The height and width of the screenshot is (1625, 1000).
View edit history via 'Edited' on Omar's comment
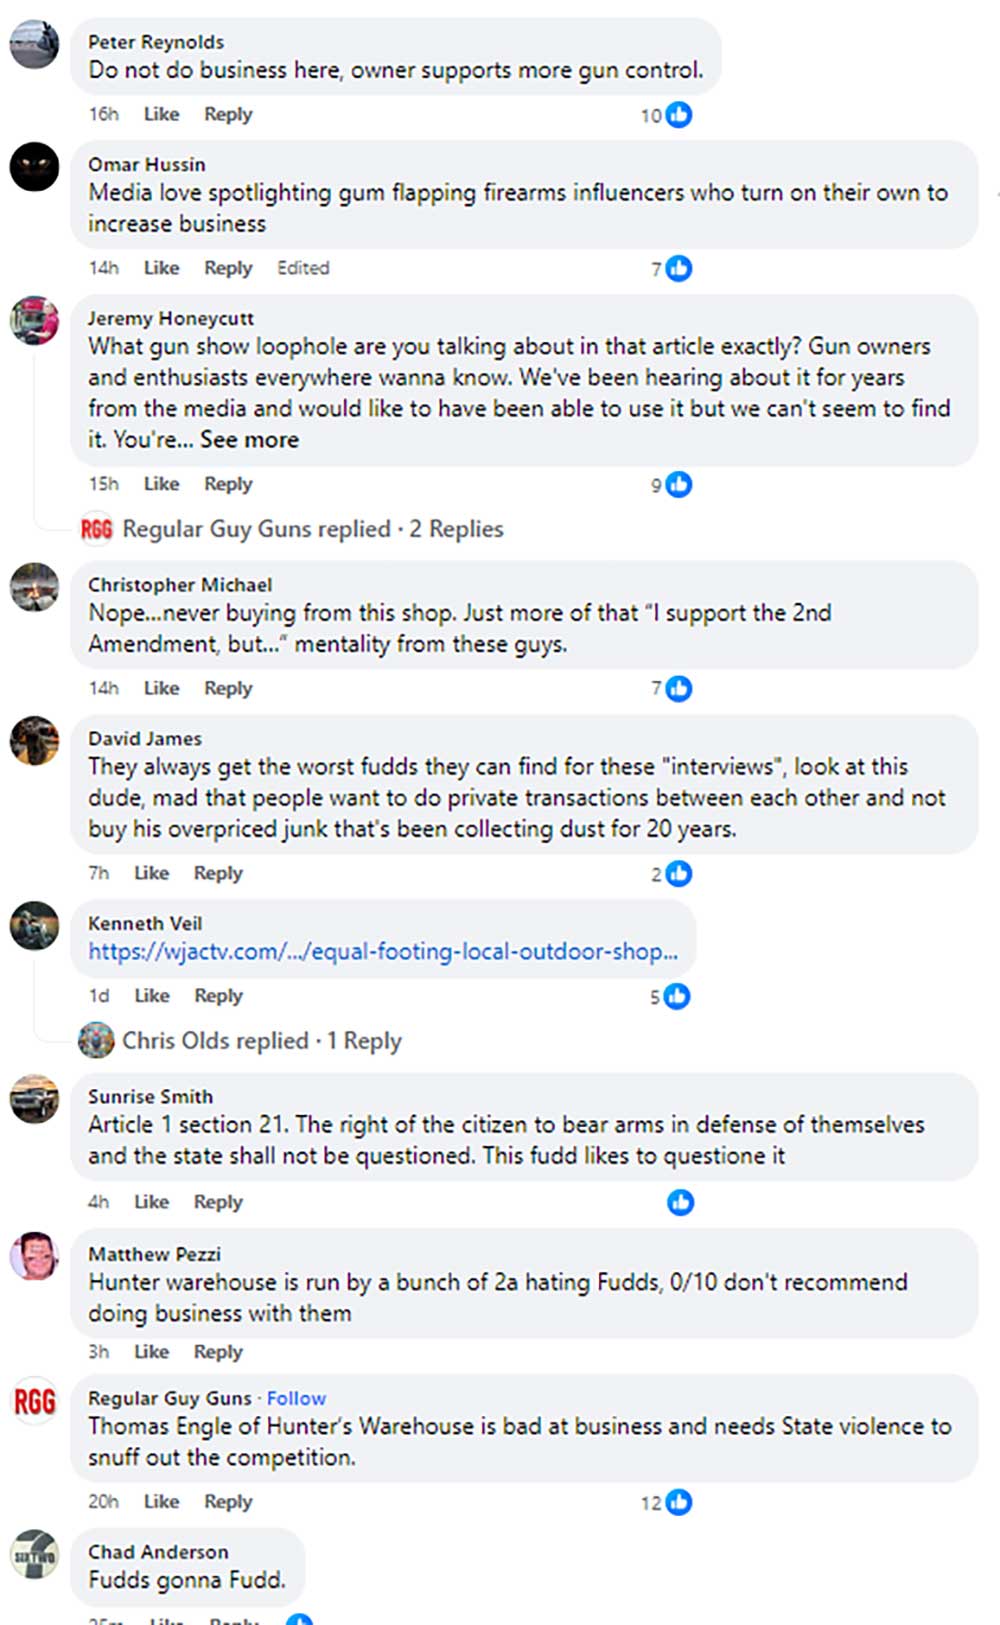(x=303, y=268)
